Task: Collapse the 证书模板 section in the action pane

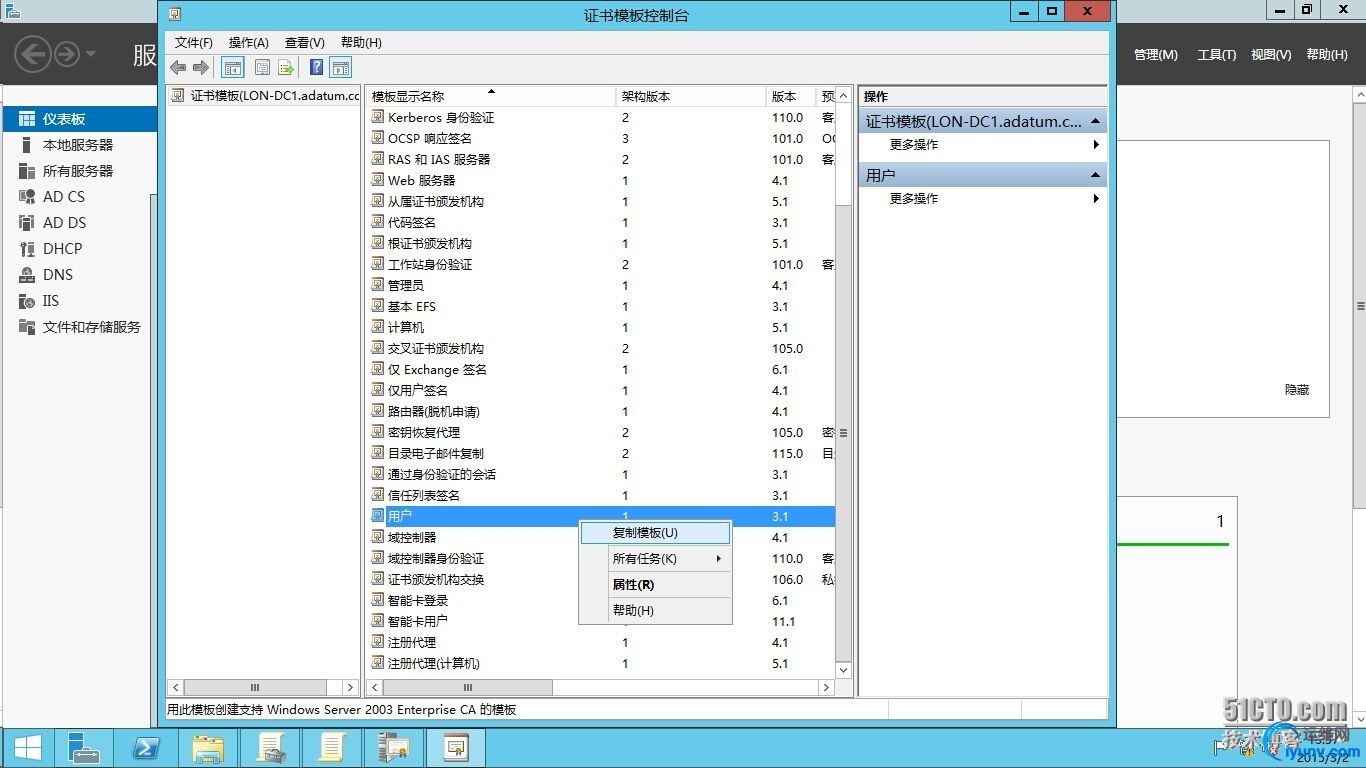Action: (x=1096, y=121)
